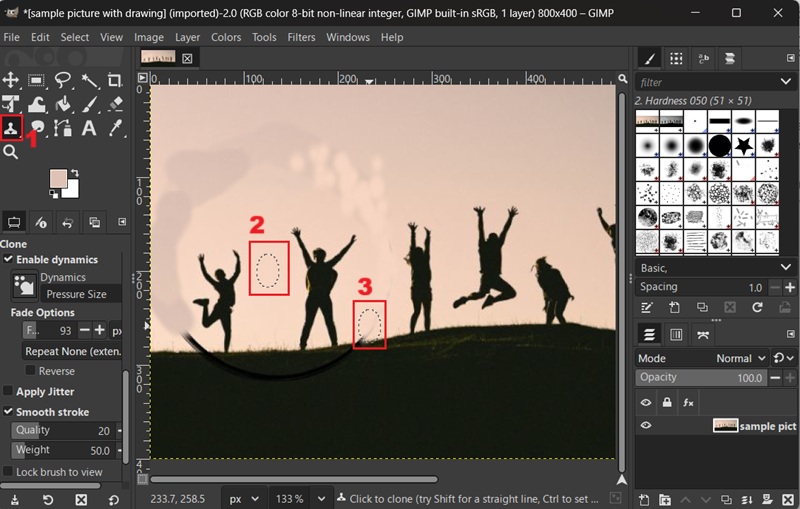Open the Undo History tab
Image resolution: width=800 pixels, height=509 pixels.
(x=67, y=222)
